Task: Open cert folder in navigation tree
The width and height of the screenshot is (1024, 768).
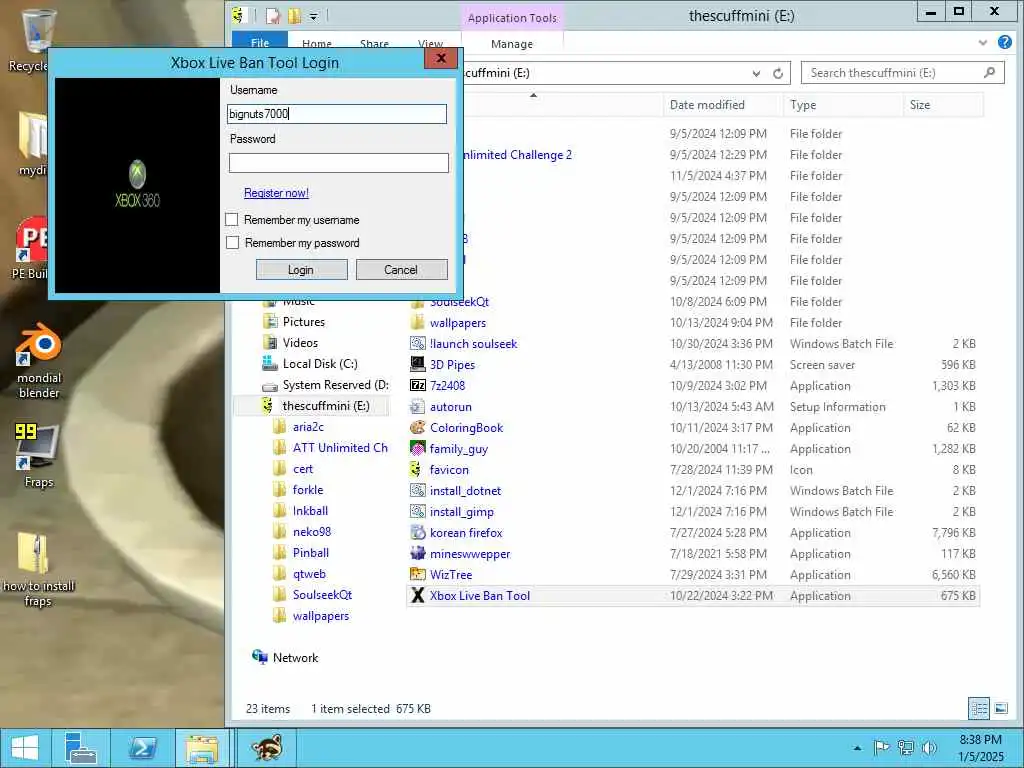Action: click(x=303, y=469)
